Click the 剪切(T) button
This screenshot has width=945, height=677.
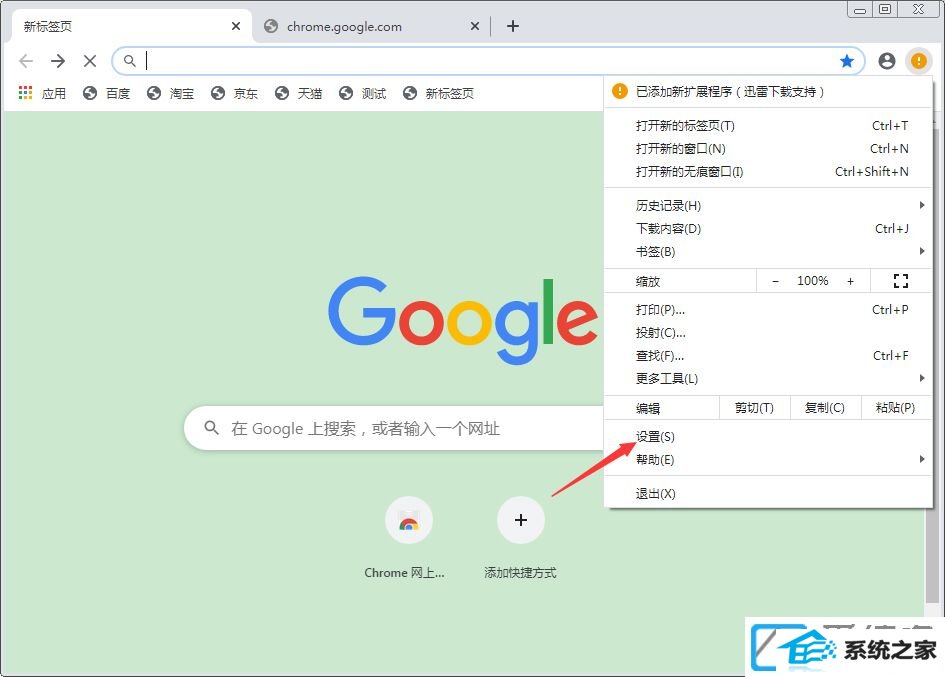pos(755,408)
